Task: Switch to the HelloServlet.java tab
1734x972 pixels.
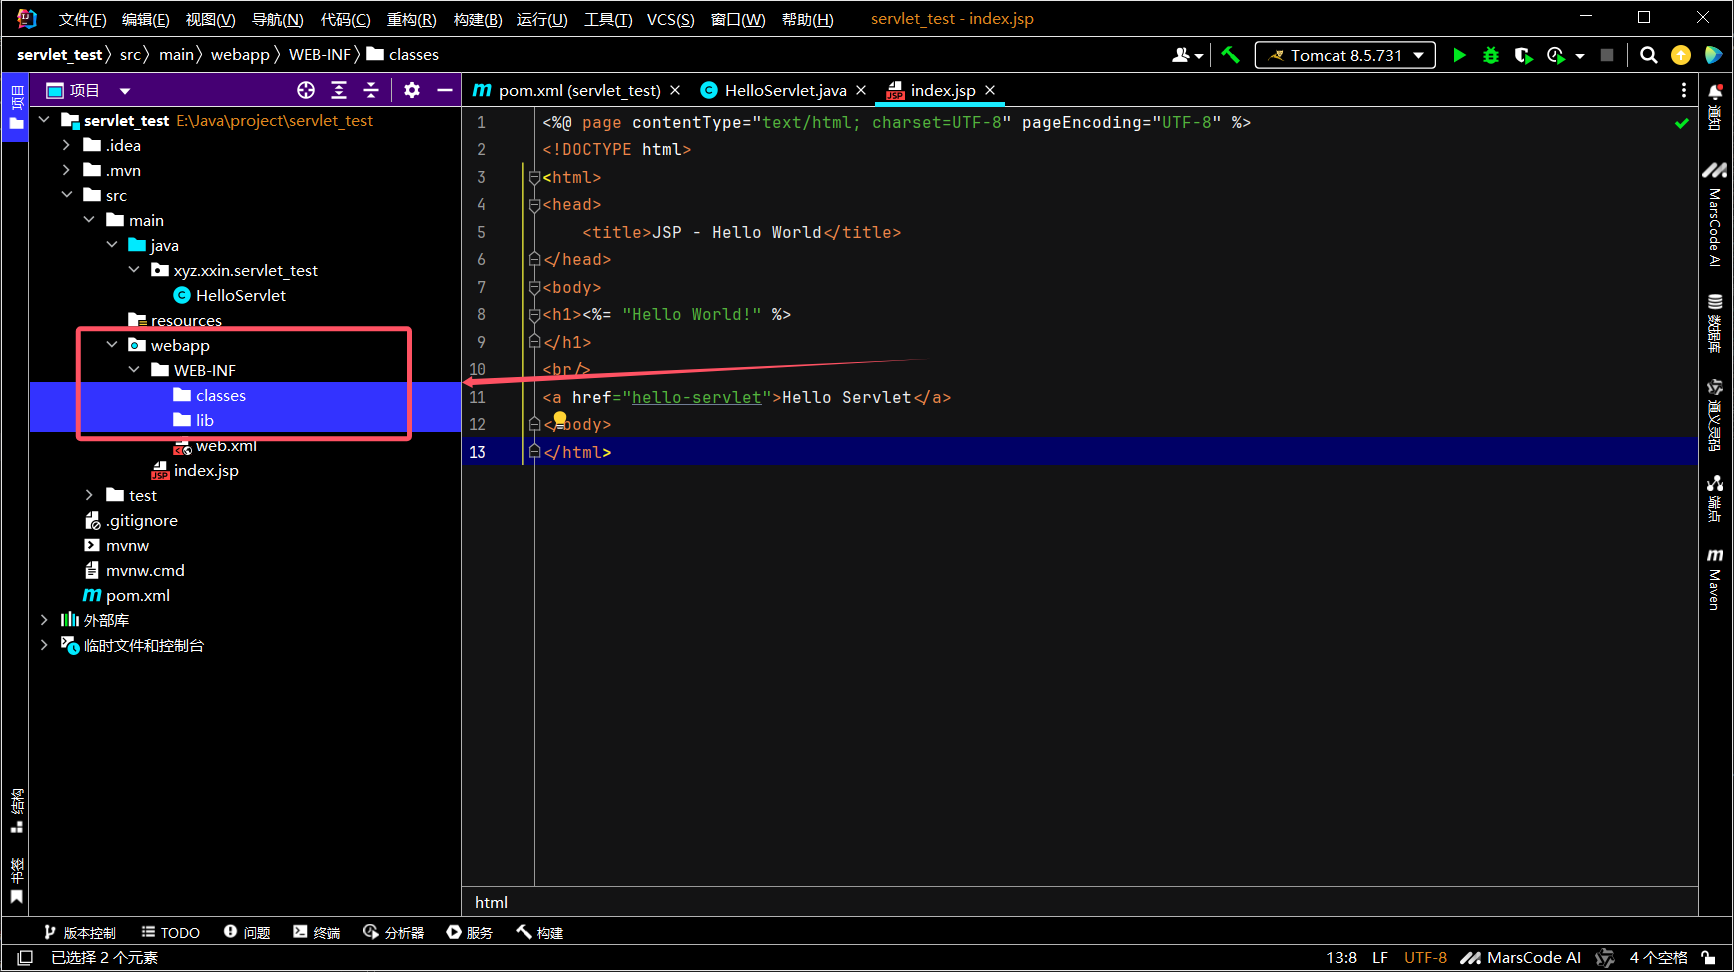Action: 784,91
